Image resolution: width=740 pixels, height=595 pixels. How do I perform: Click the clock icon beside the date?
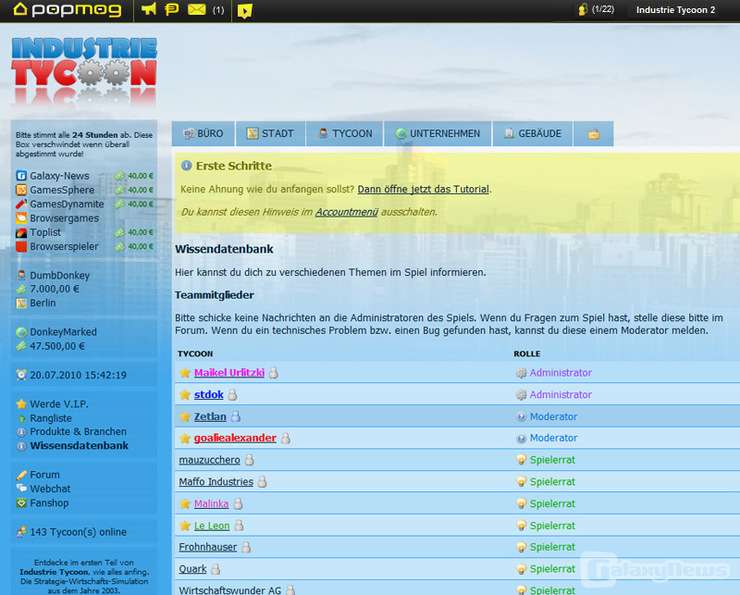[x=21, y=375]
